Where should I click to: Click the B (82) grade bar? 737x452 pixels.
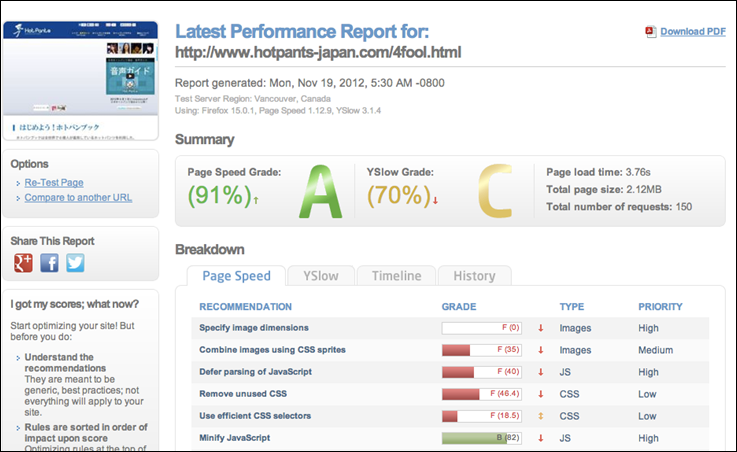(x=481, y=438)
